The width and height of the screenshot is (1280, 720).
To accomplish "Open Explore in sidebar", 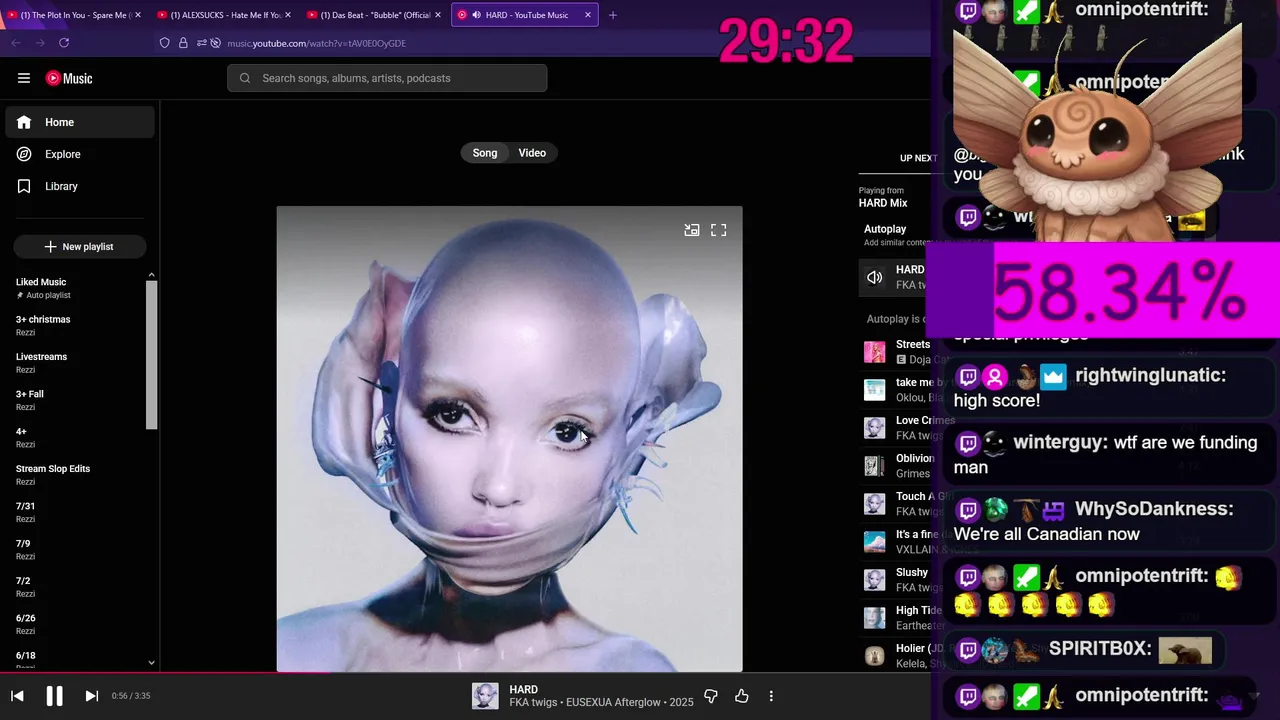I will [x=80, y=154].
